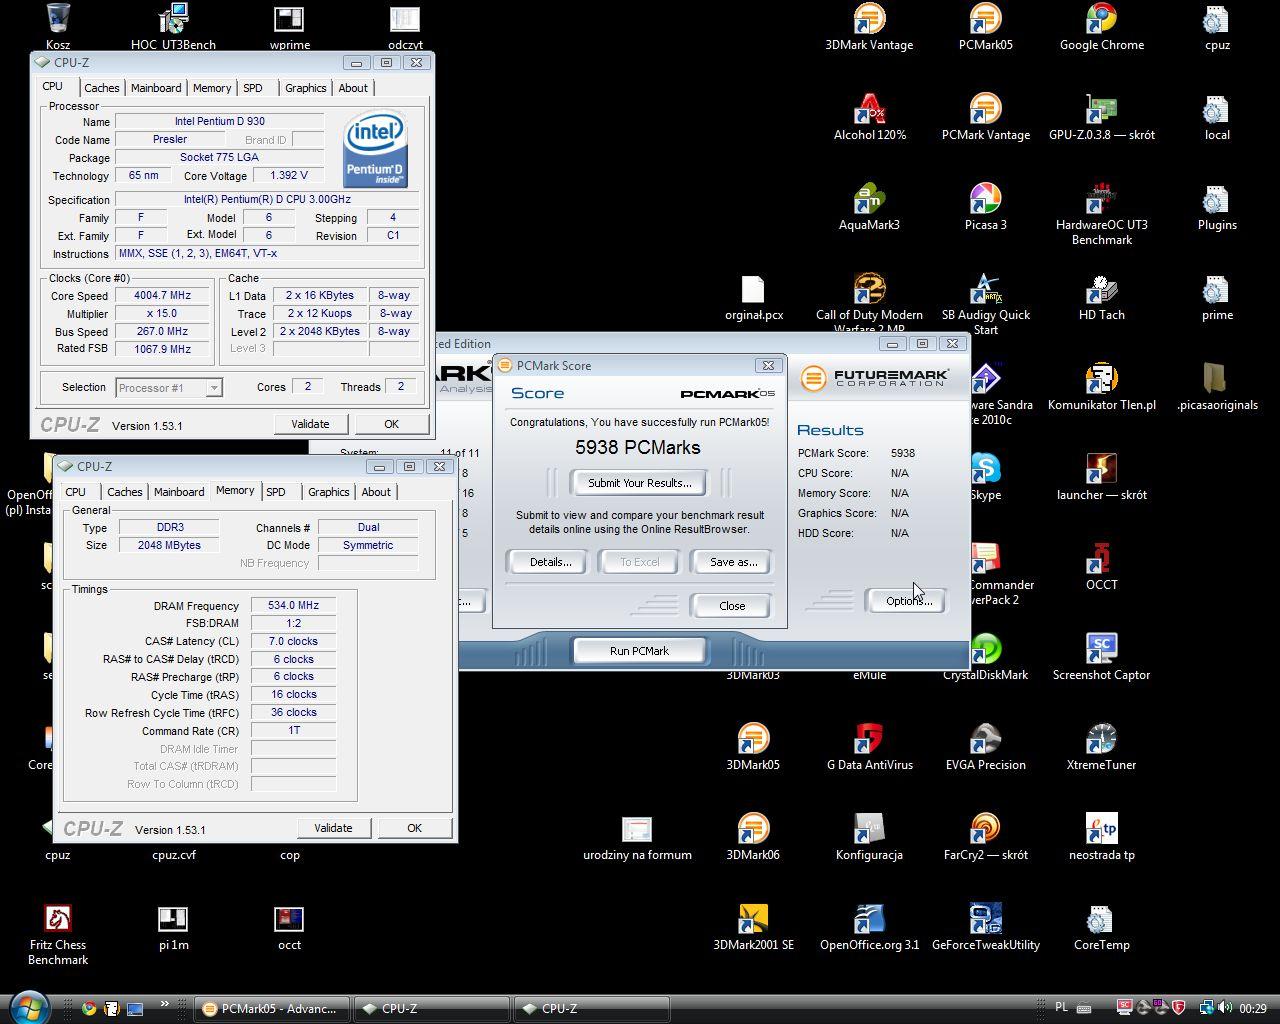Image resolution: width=1280 pixels, height=1024 pixels.
Task: Open EVGA Precision shortcut
Action: click(985, 747)
